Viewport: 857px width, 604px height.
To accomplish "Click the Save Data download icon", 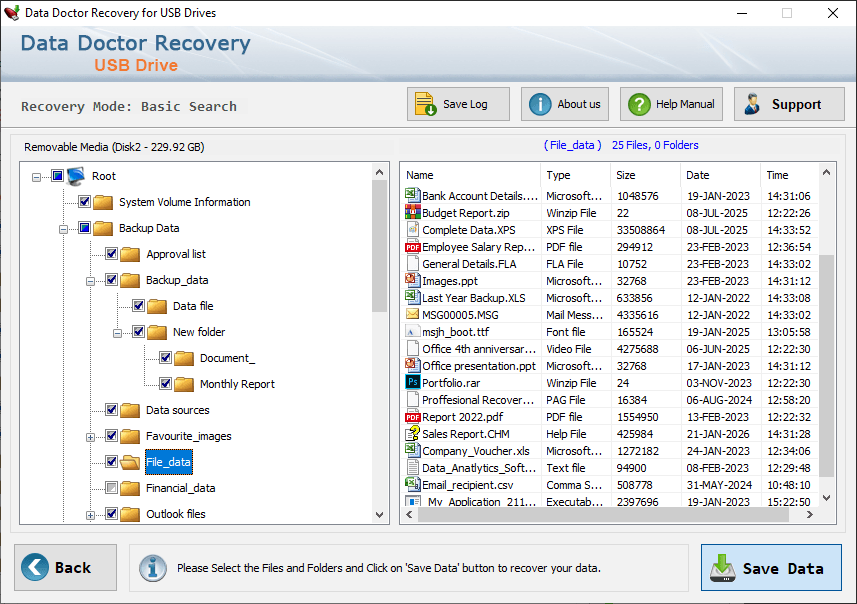I will (723, 568).
